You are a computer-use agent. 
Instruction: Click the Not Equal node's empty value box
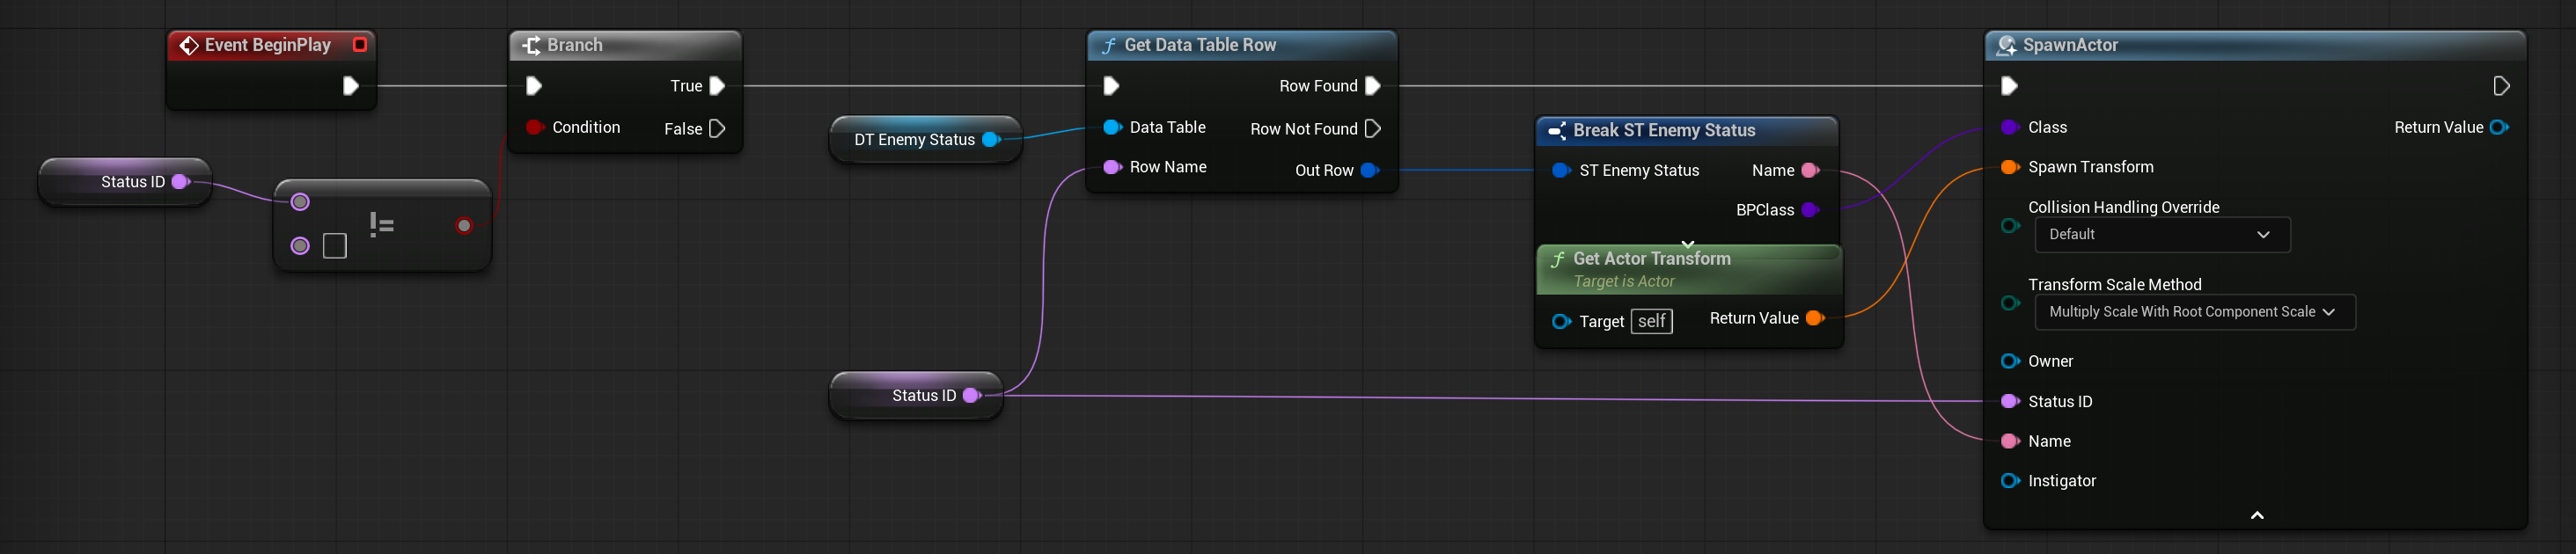(x=335, y=246)
